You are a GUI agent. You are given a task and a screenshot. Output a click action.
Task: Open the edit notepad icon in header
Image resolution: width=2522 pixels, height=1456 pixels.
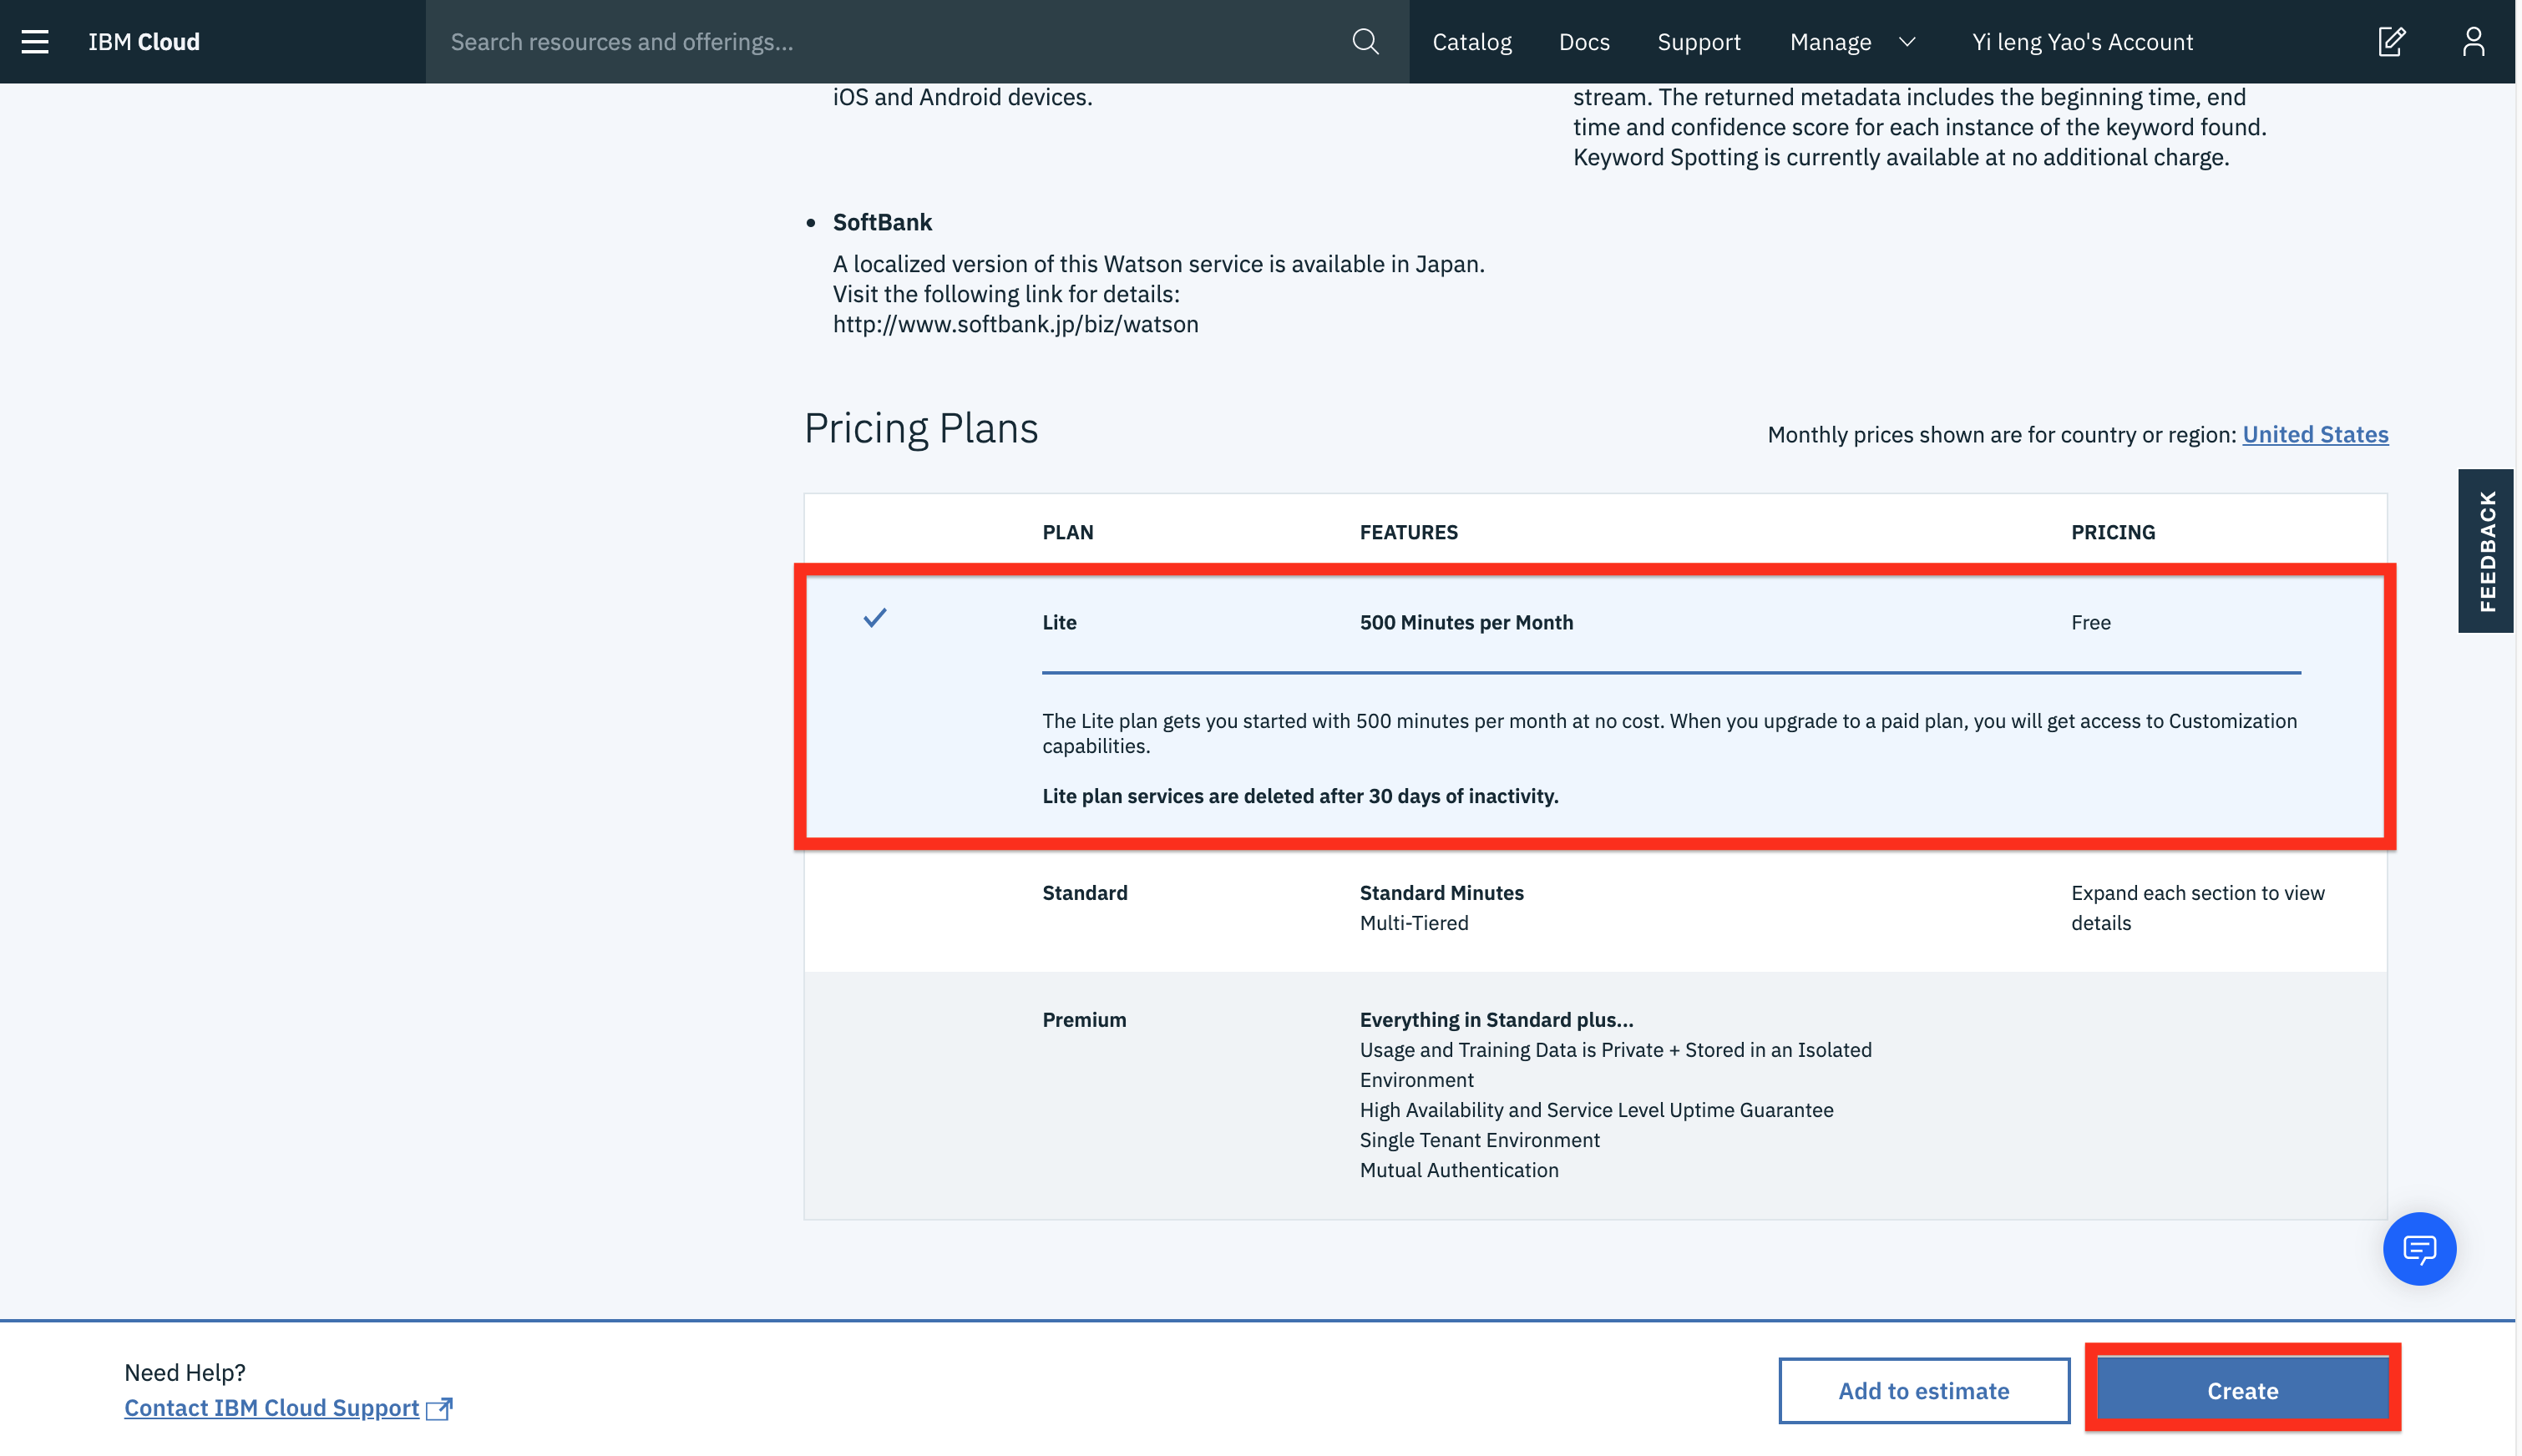2391,41
